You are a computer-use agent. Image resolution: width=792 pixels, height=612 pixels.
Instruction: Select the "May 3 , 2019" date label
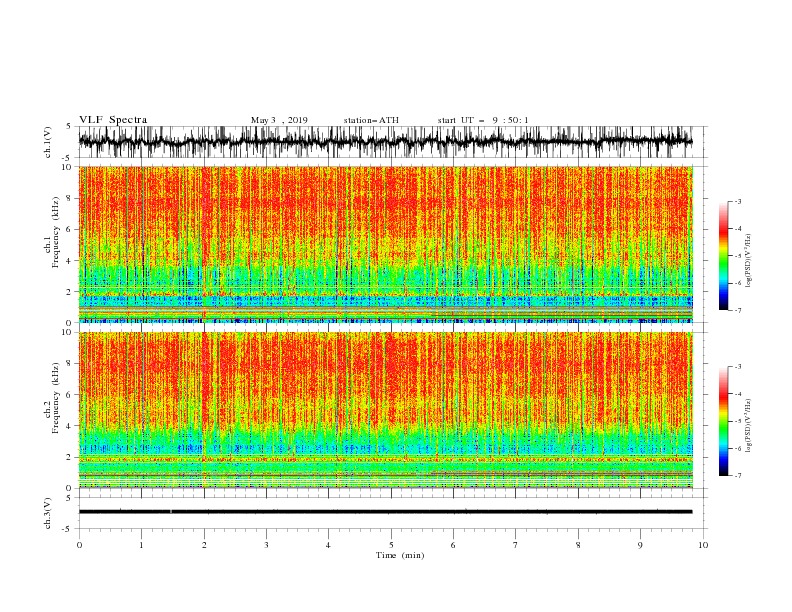279,120
